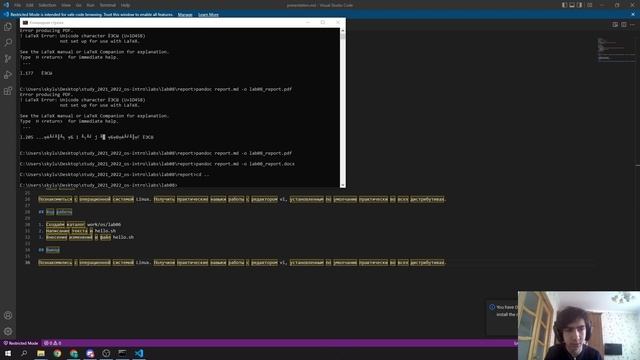This screenshot has height=360, width=640.
Task: Click line number 36 in the gutter
Action: [x=27, y=262]
